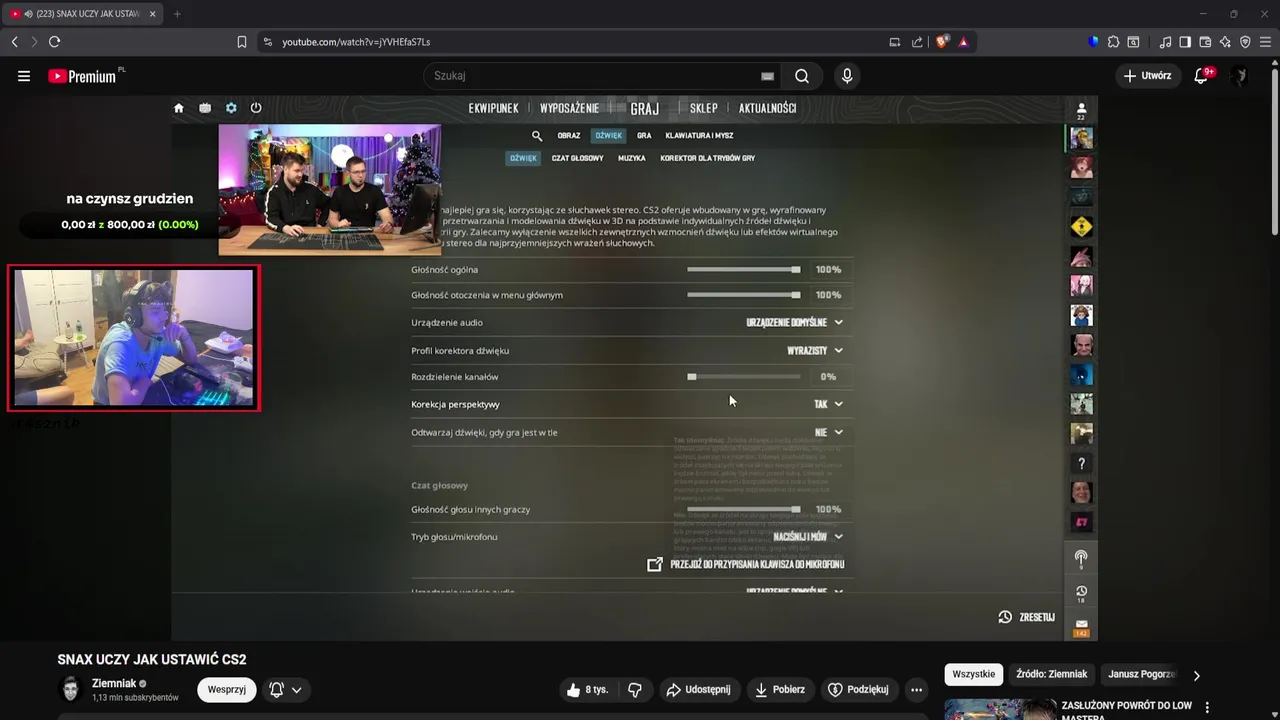This screenshot has width=1280, height=720.
Task: Switch to EKWIPUNEK tab in CS2 menu
Action: [493, 108]
